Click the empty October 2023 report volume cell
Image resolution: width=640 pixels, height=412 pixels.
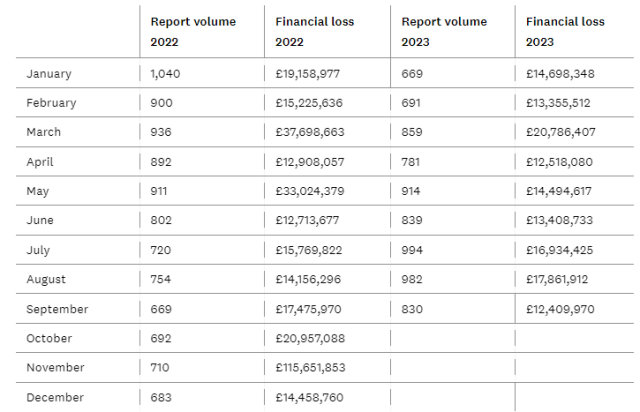tap(453, 338)
